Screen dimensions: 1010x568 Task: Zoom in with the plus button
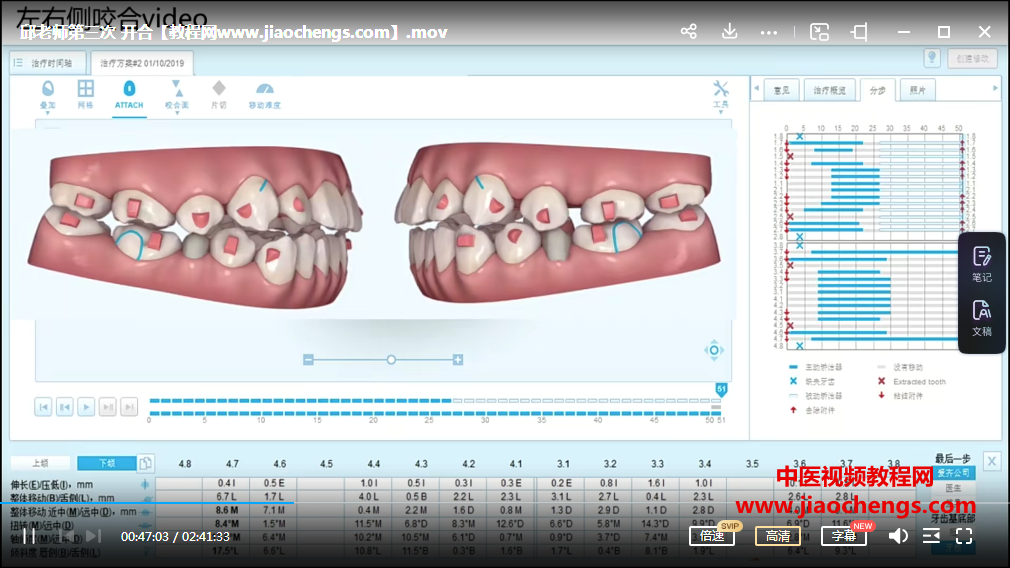[x=457, y=360]
